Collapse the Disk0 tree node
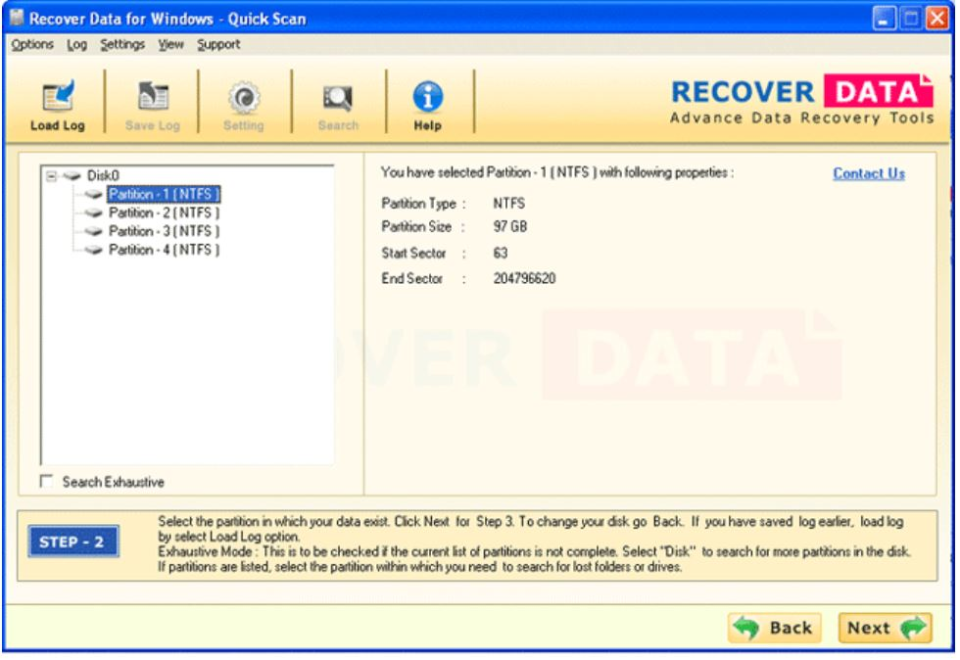960x660 pixels. click(51, 176)
